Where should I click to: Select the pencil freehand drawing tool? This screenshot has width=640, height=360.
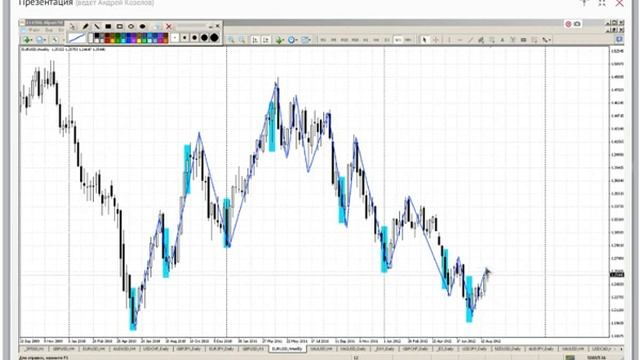[x=85, y=26]
